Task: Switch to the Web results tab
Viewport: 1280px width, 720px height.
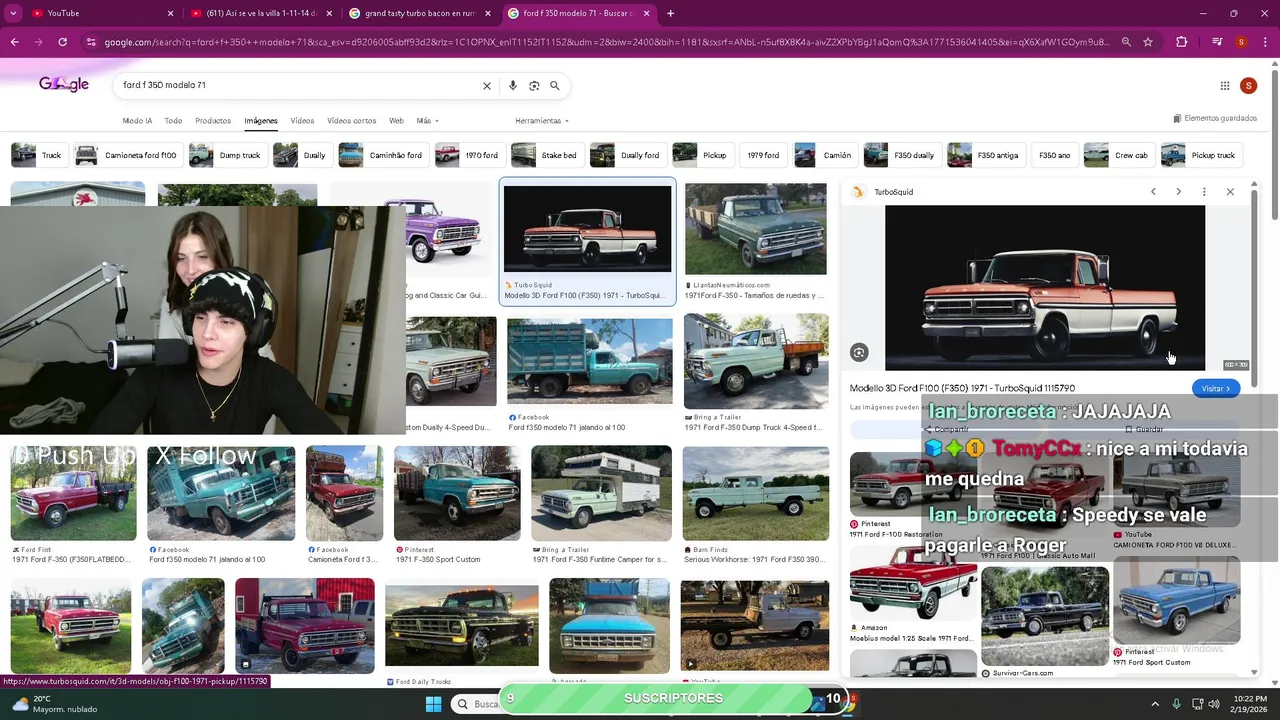Action: pos(396,121)
